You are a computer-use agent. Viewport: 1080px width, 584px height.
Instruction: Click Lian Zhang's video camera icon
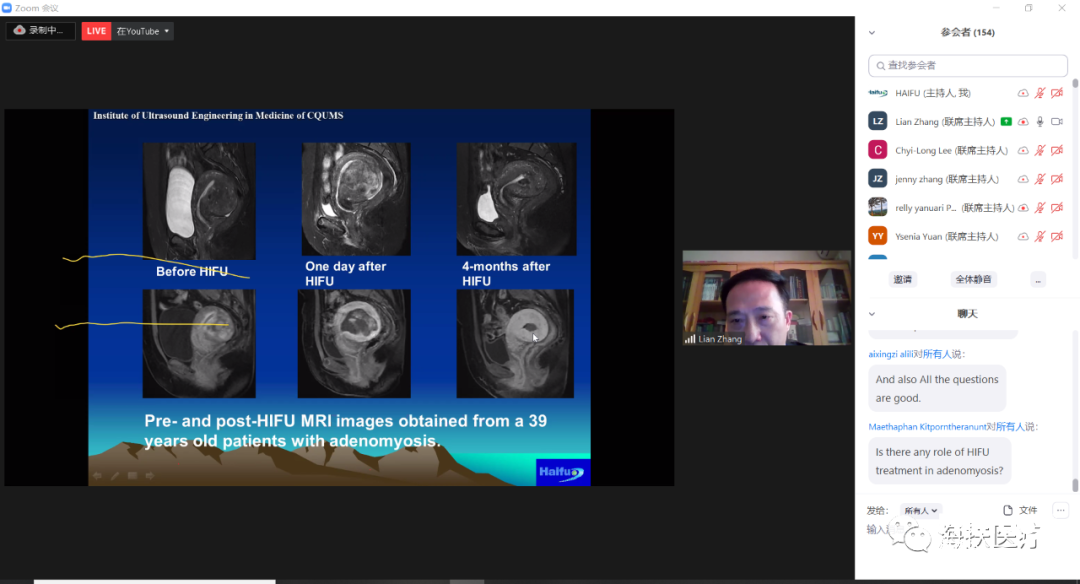click(1057, 122)
